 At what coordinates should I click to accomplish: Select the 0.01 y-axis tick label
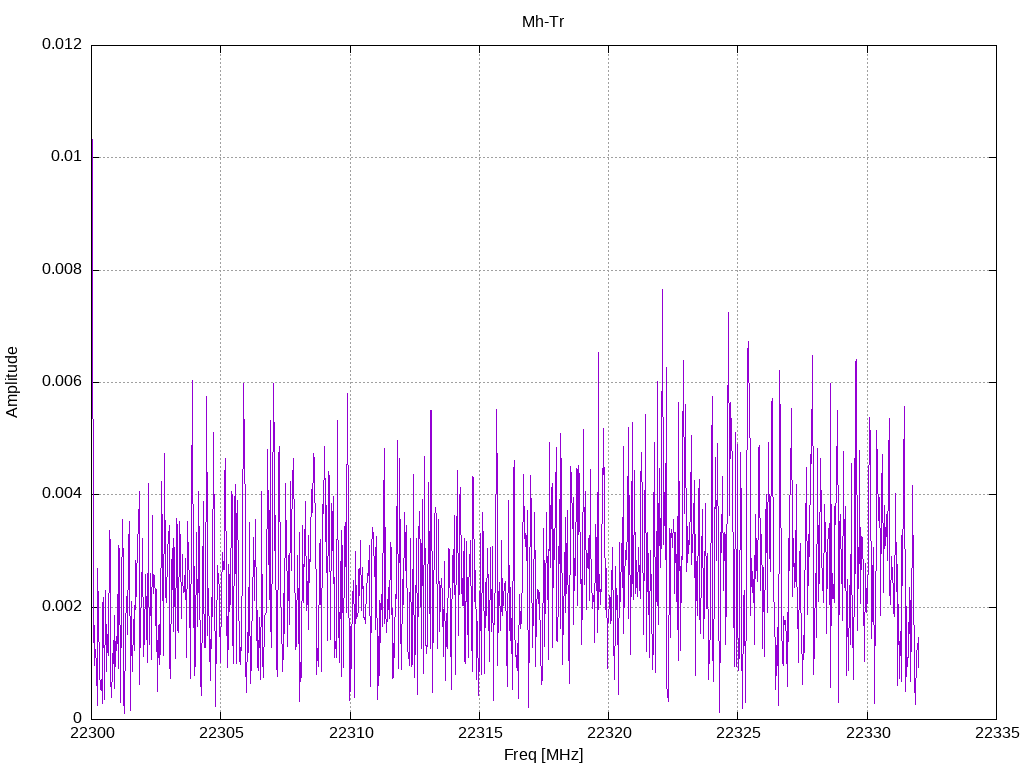[x=65, y=157]
